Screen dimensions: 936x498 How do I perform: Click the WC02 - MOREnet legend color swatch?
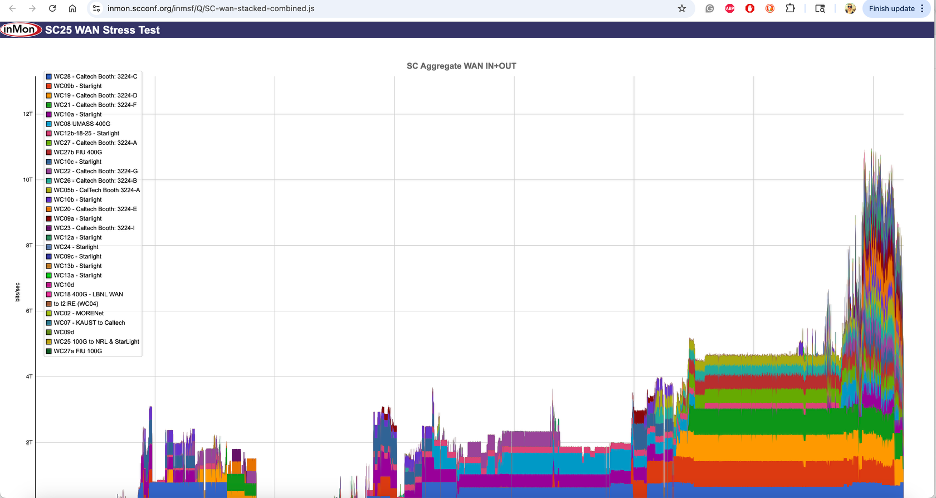49,313
